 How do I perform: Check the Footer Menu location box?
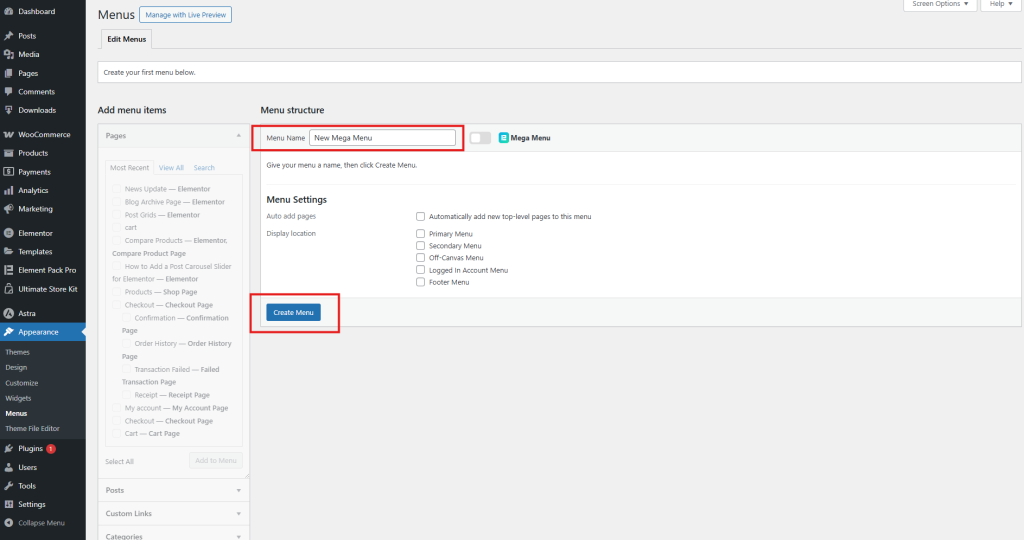[x=421, y=282]
